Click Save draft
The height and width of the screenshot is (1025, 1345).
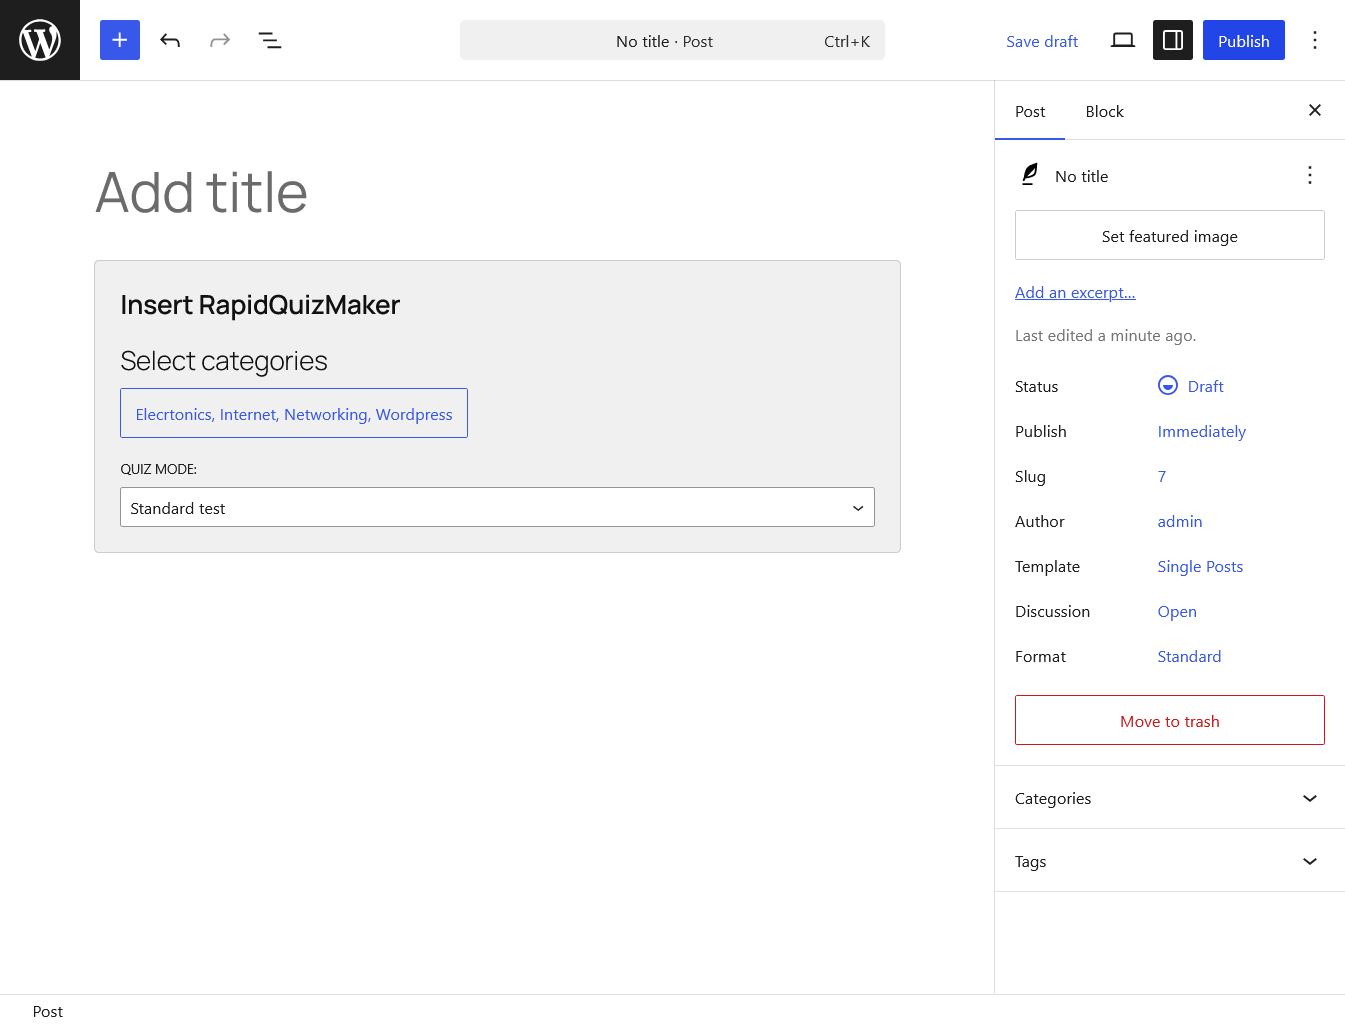click(1042, 41)
